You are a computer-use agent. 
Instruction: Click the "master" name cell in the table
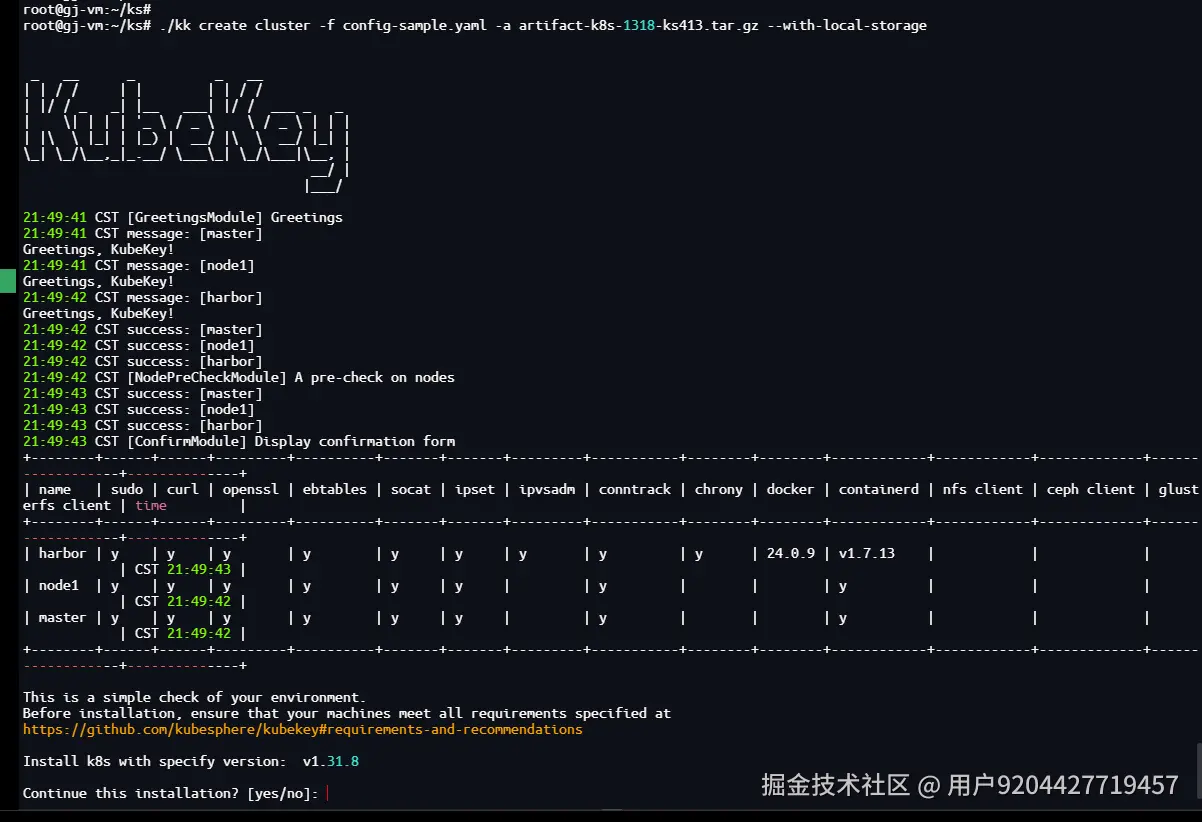[x=63, y=618]
